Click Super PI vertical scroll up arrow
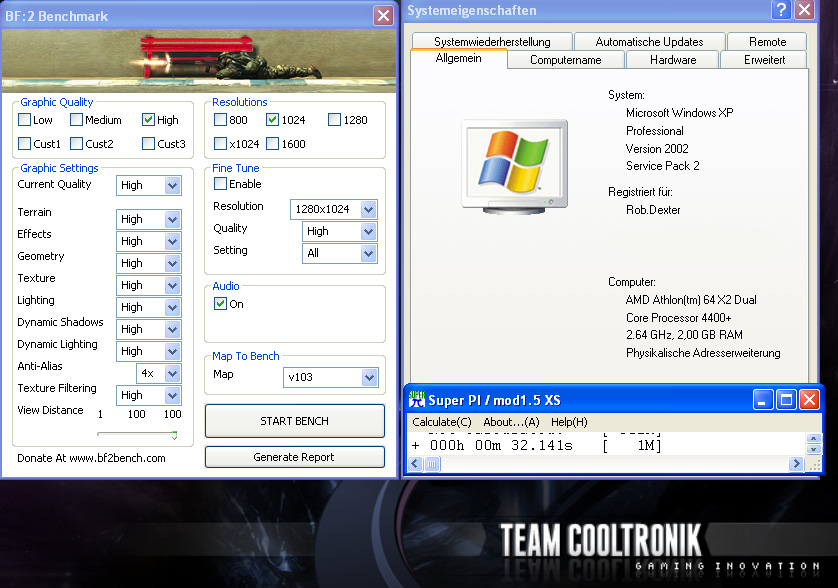838x588 pixels. [x=813, y=439]
